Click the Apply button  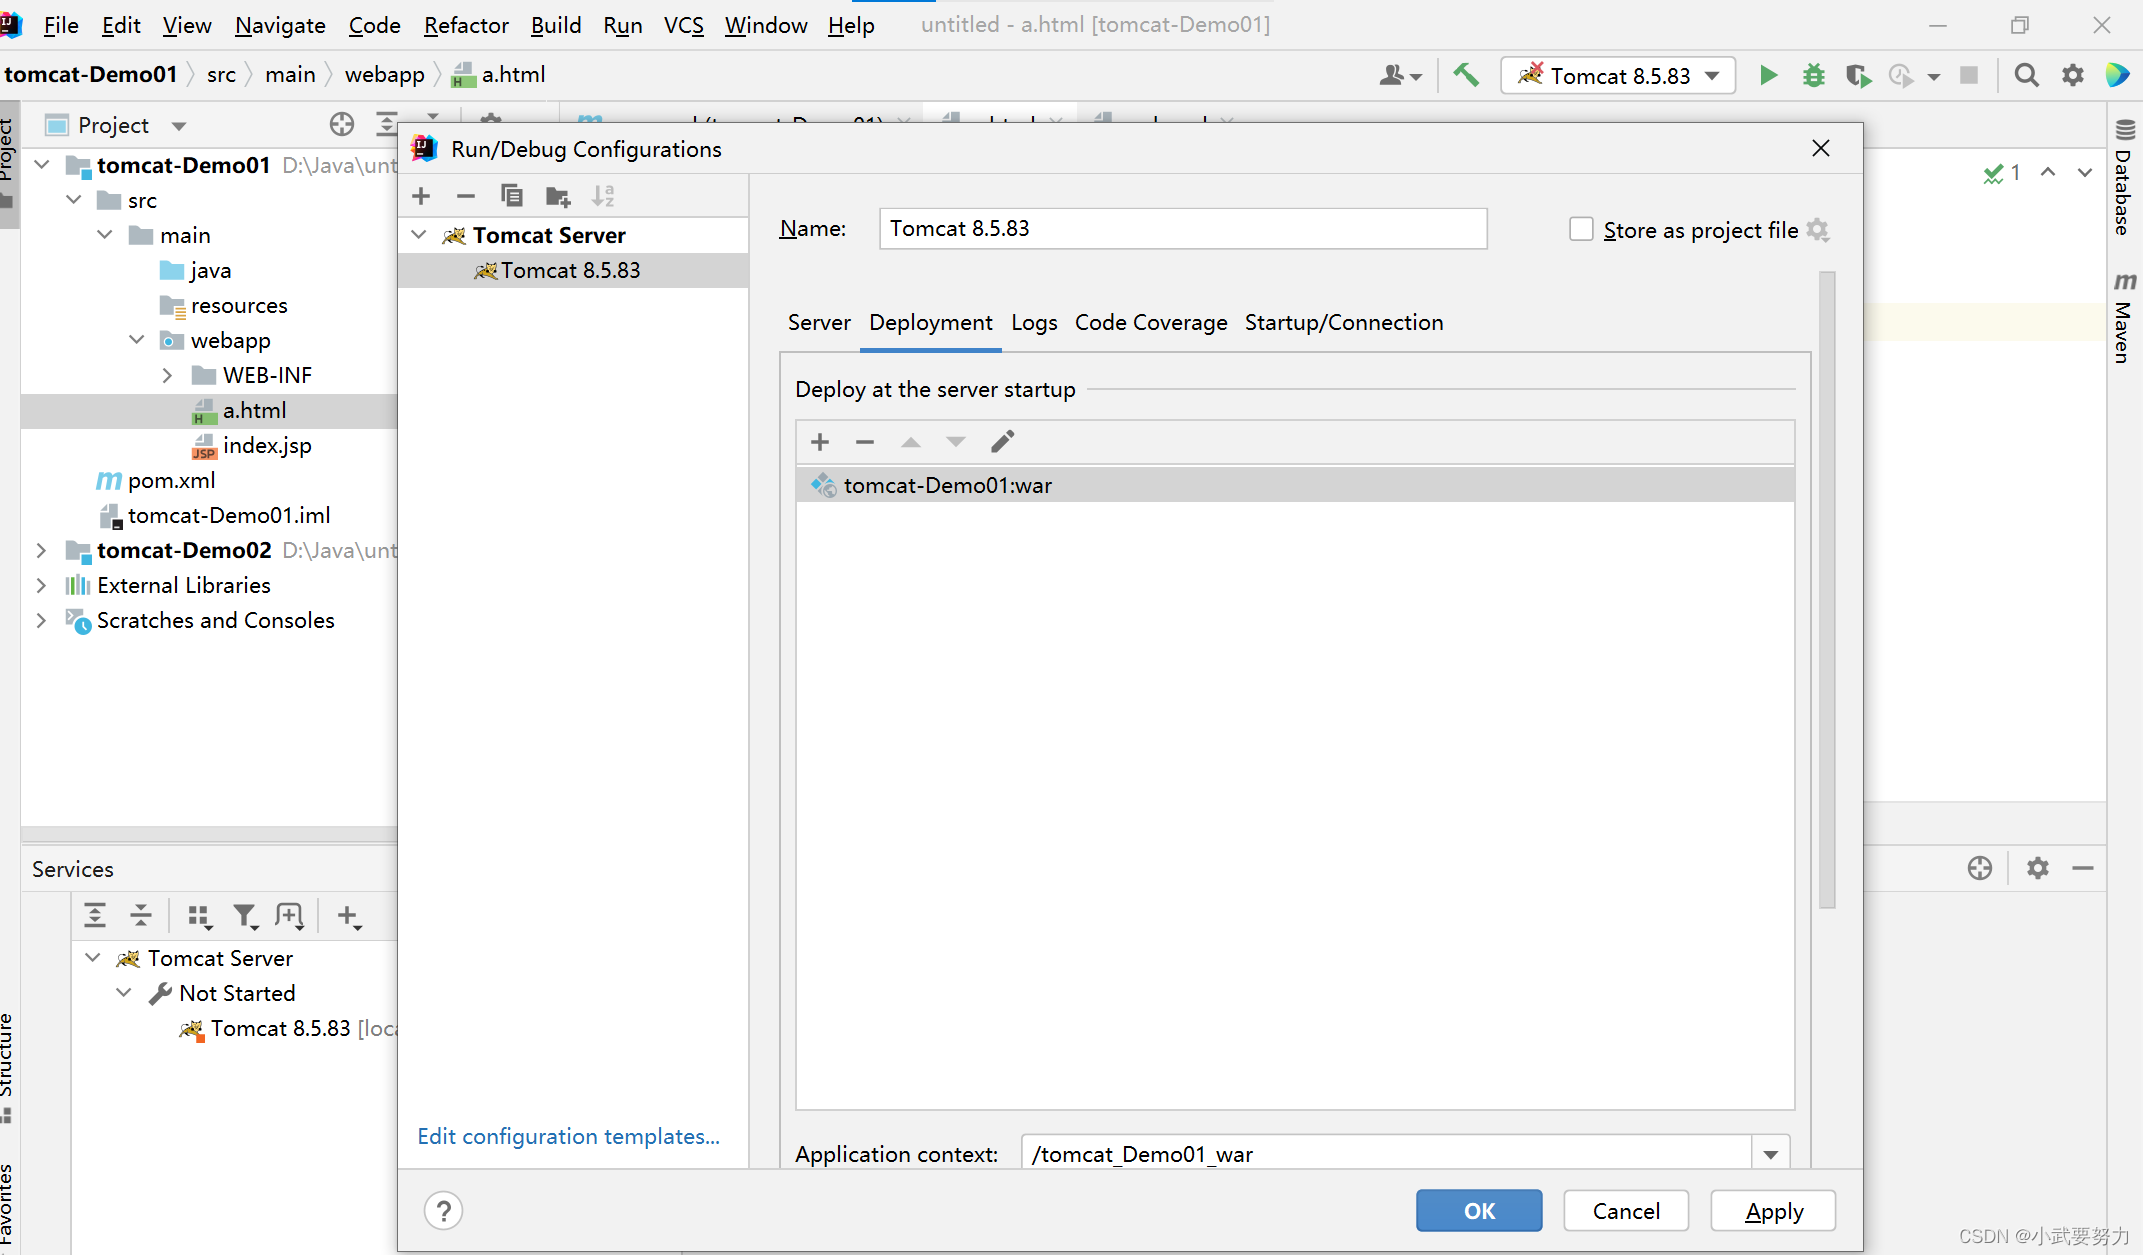coord(1773,1211)
